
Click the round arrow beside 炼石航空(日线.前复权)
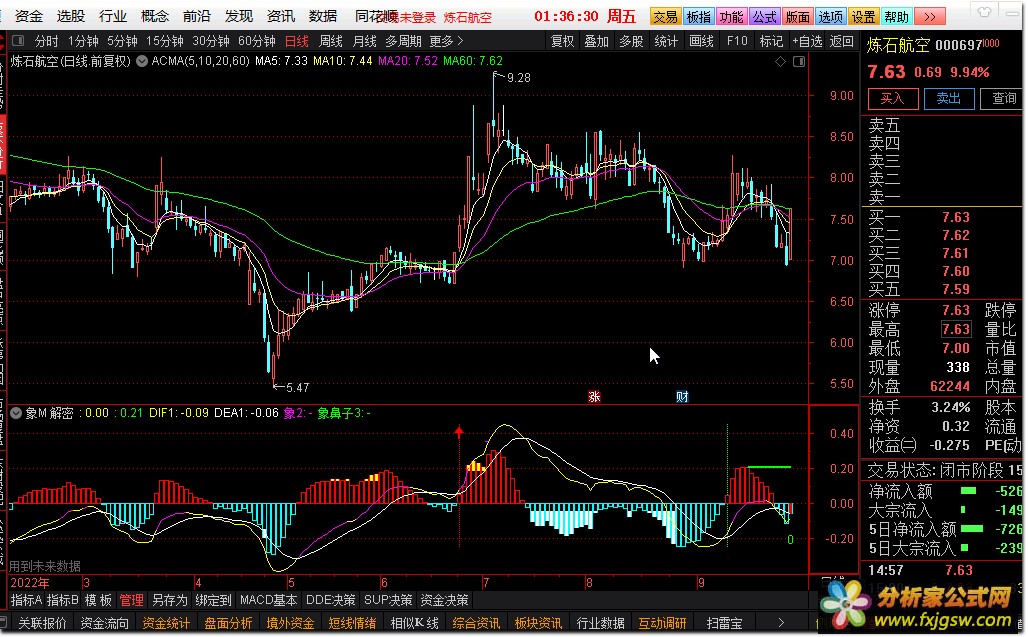(x=142, y=61)
